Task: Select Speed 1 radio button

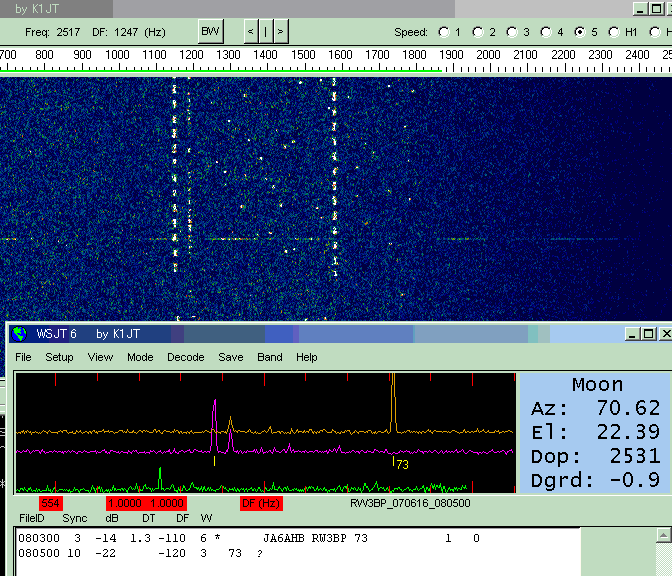Action: pyautogui.click(x=443, y=32)
